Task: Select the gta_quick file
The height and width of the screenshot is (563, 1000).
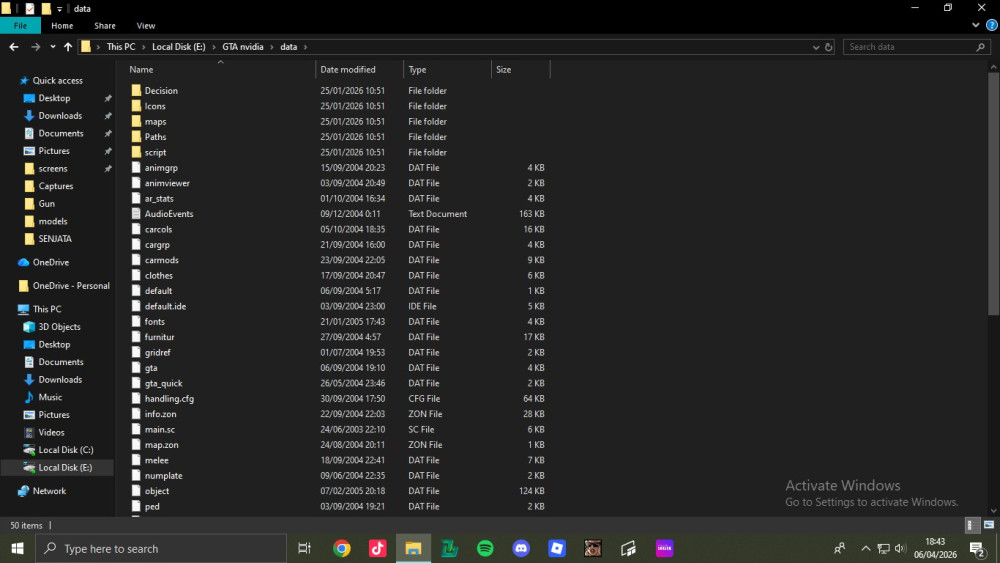Action: [163, 383]
